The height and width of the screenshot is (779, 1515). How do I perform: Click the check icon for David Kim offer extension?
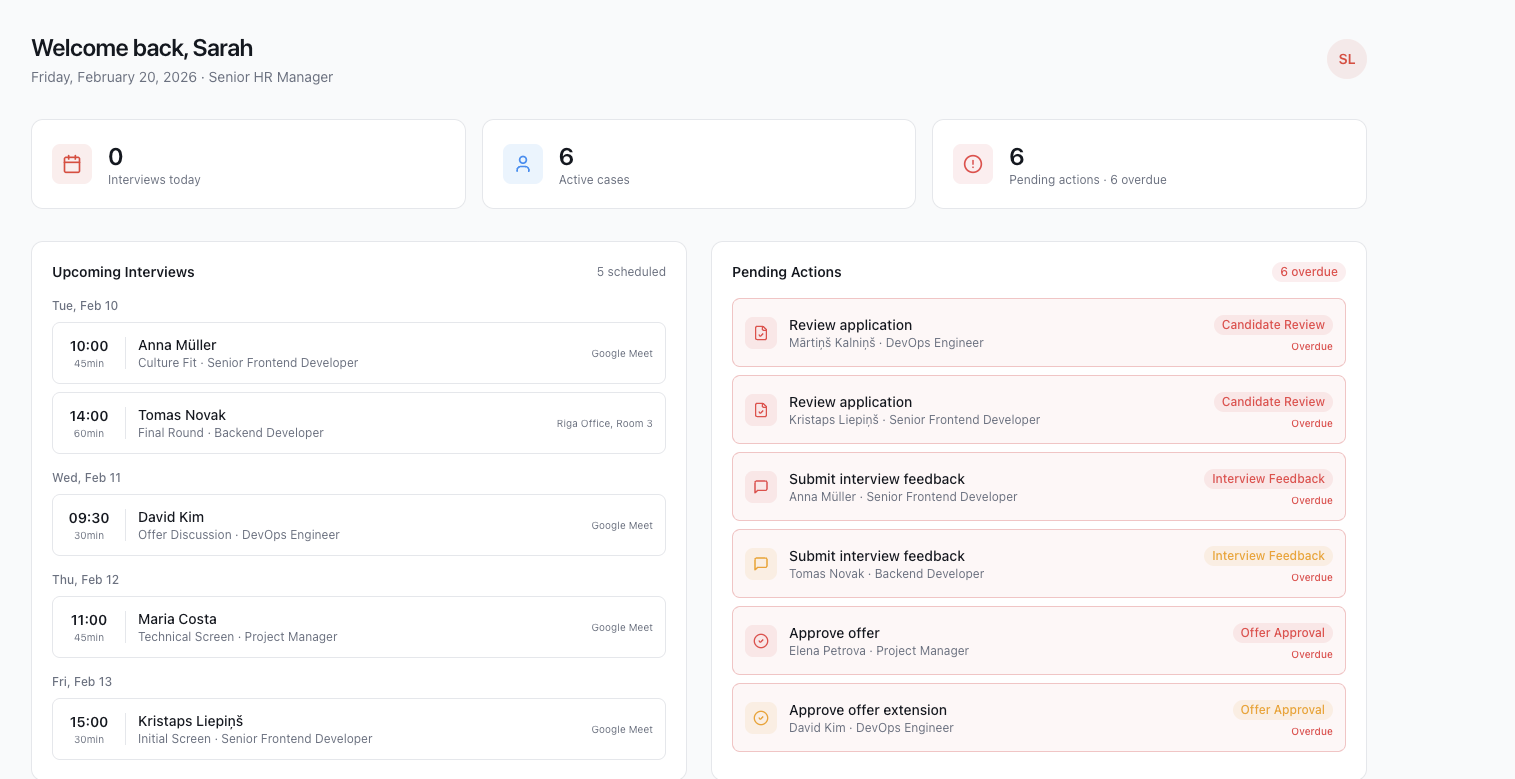tap(761, 718)
